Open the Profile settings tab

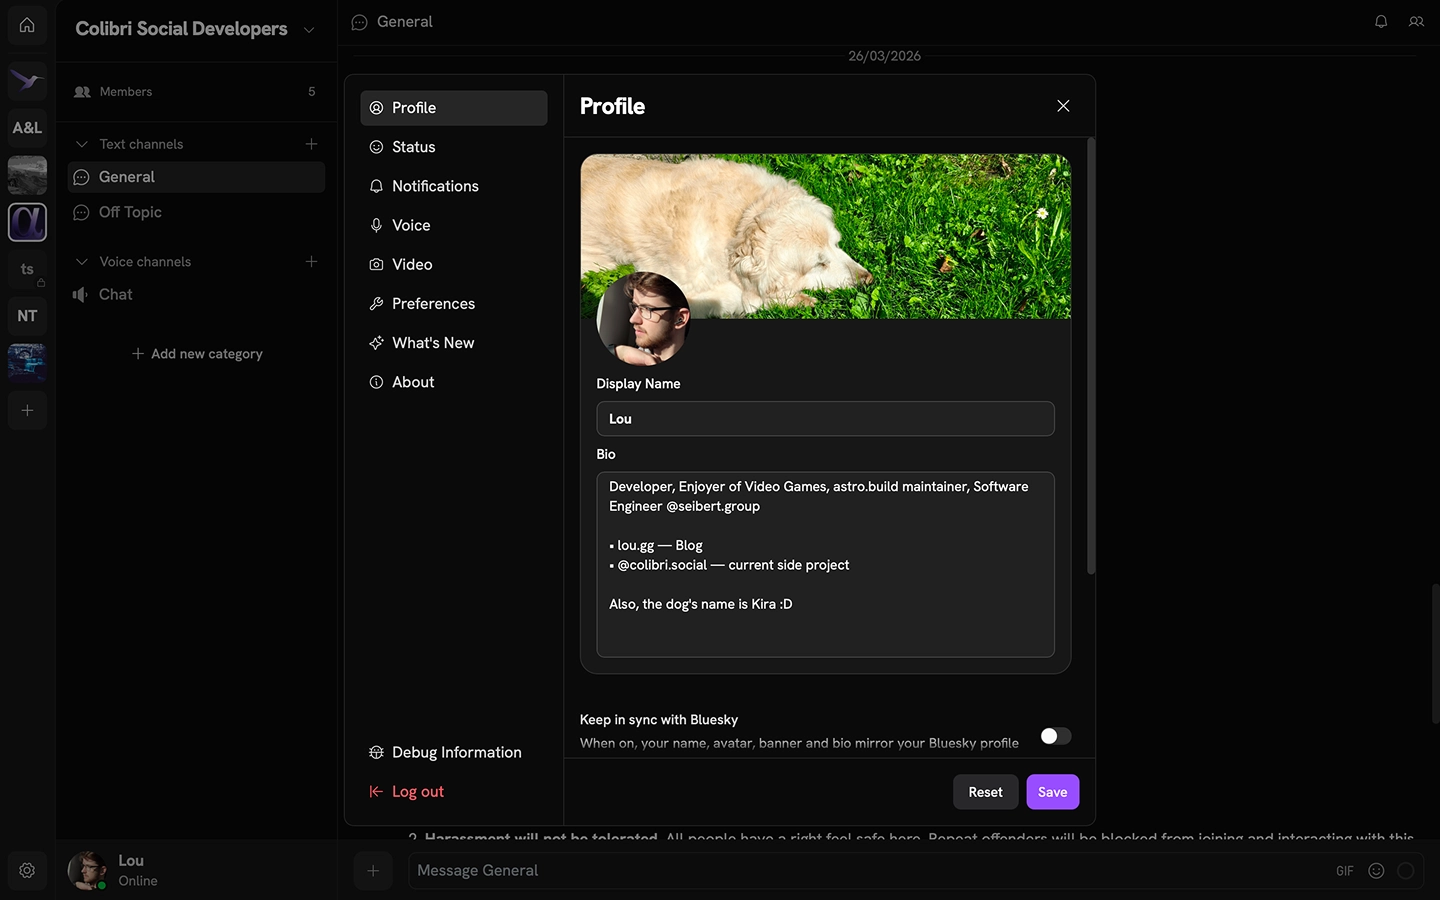point(454,108)
